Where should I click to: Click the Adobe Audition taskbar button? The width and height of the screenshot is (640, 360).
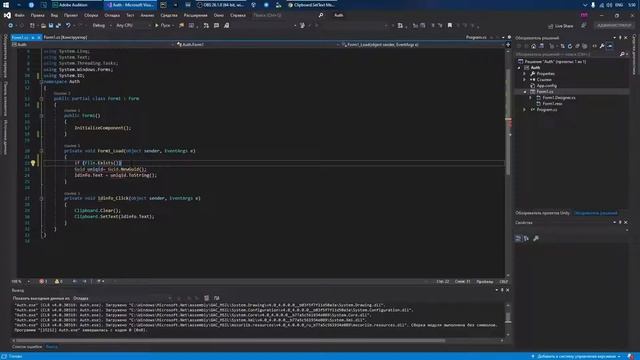pos(76,5)
